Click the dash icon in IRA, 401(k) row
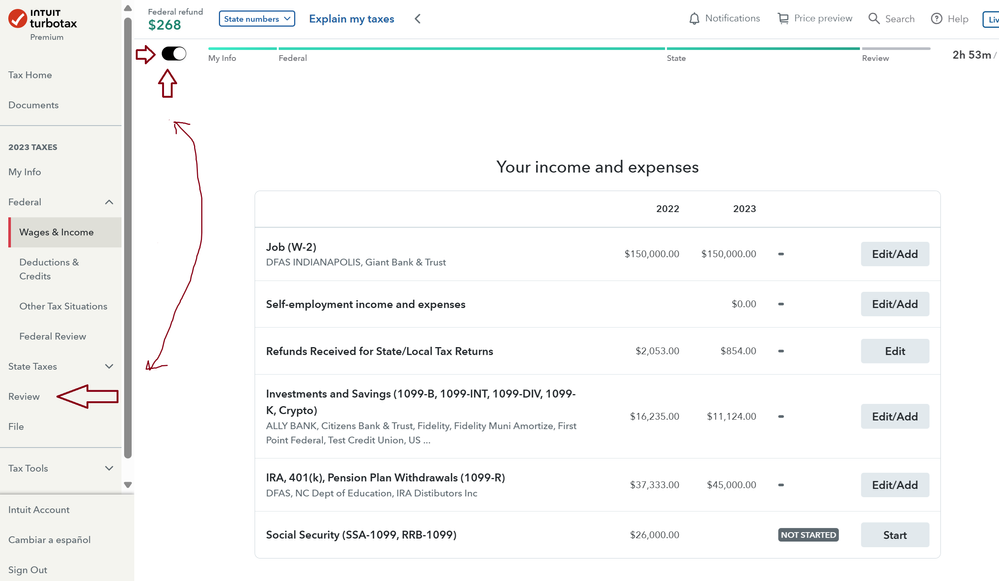 coord(780,485)
